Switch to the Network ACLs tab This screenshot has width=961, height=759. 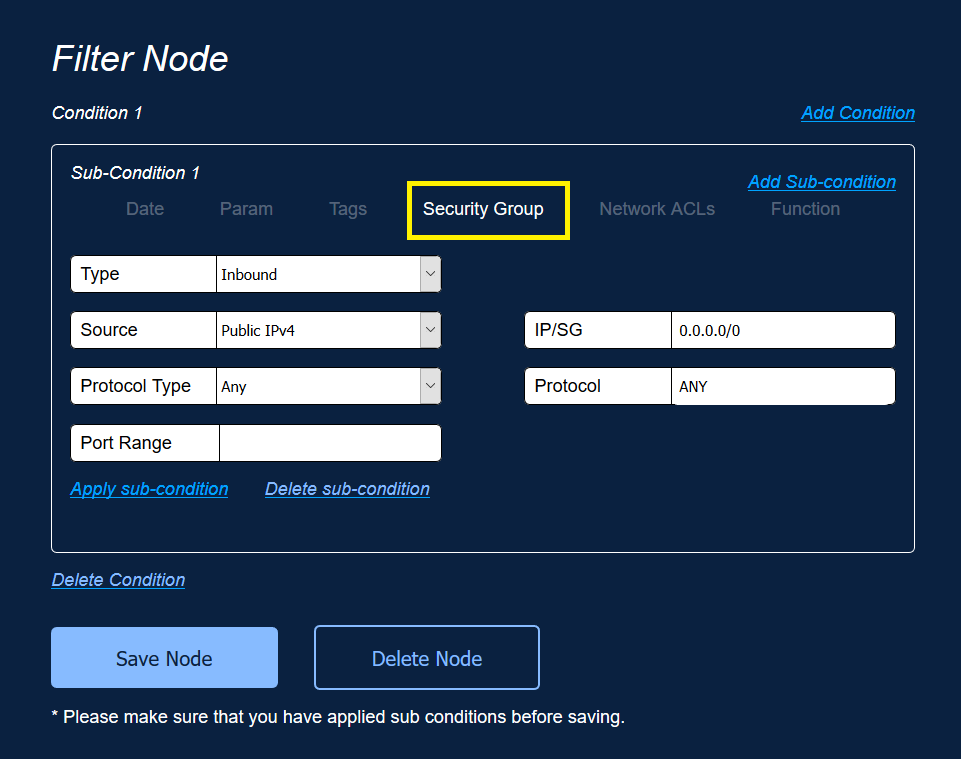point(657,209)
